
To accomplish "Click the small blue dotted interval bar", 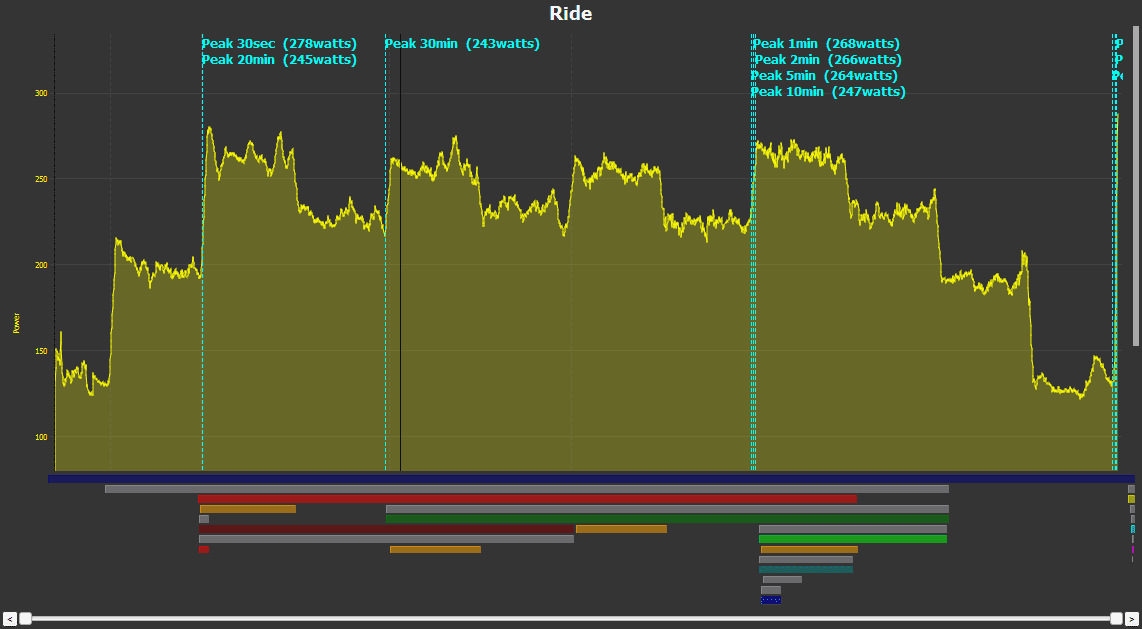I will pos(771,600).
